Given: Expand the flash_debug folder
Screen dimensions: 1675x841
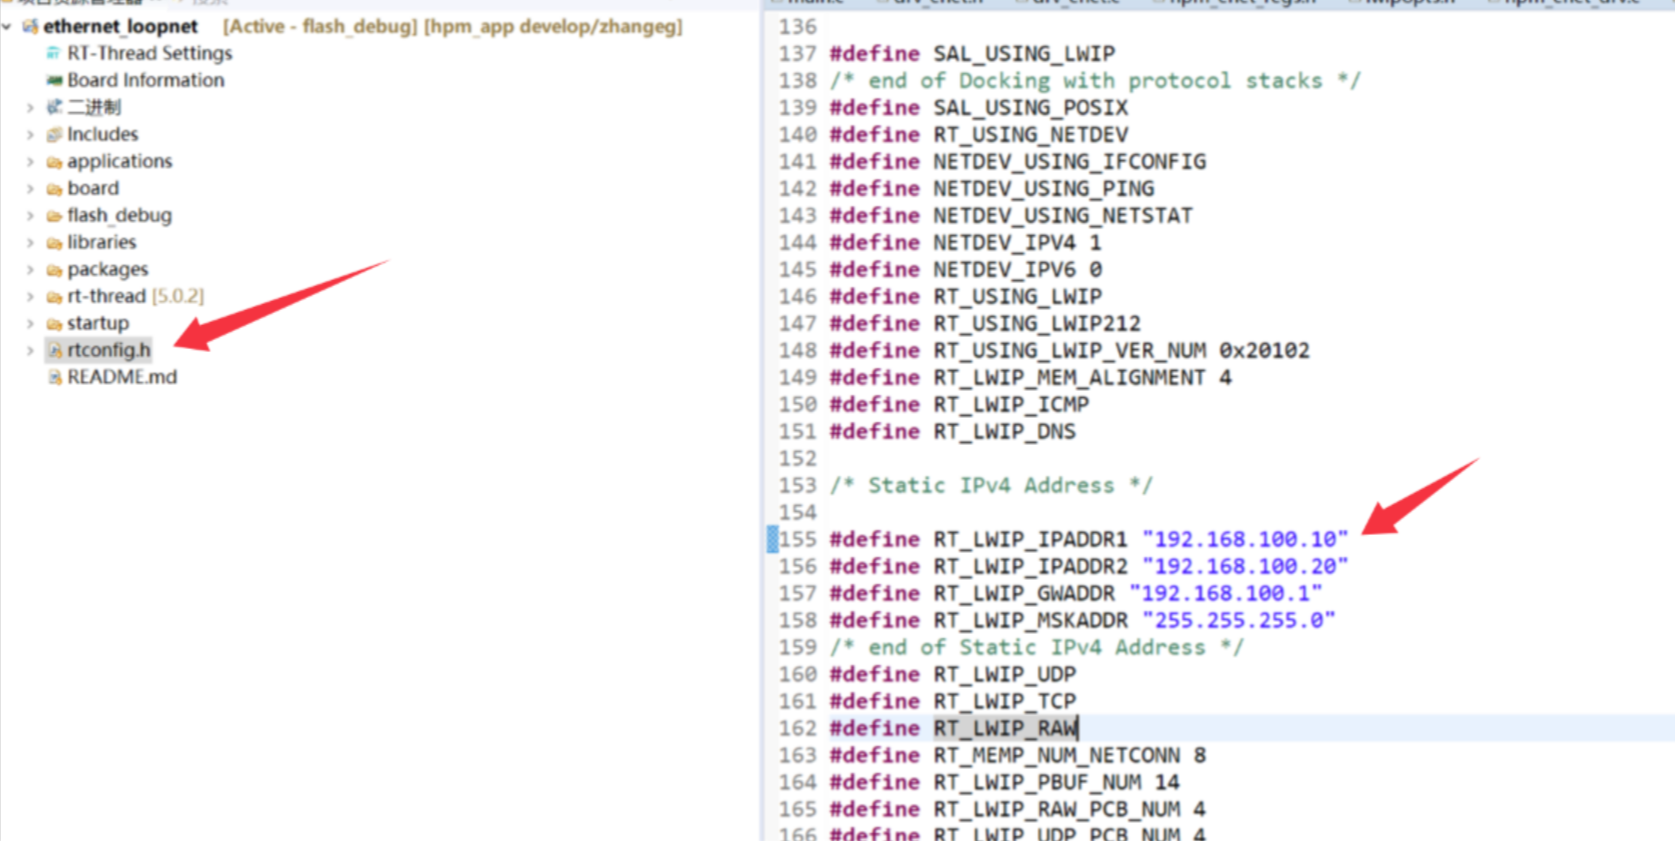Looking at the screenshot, I should click(x=30, y=215).
